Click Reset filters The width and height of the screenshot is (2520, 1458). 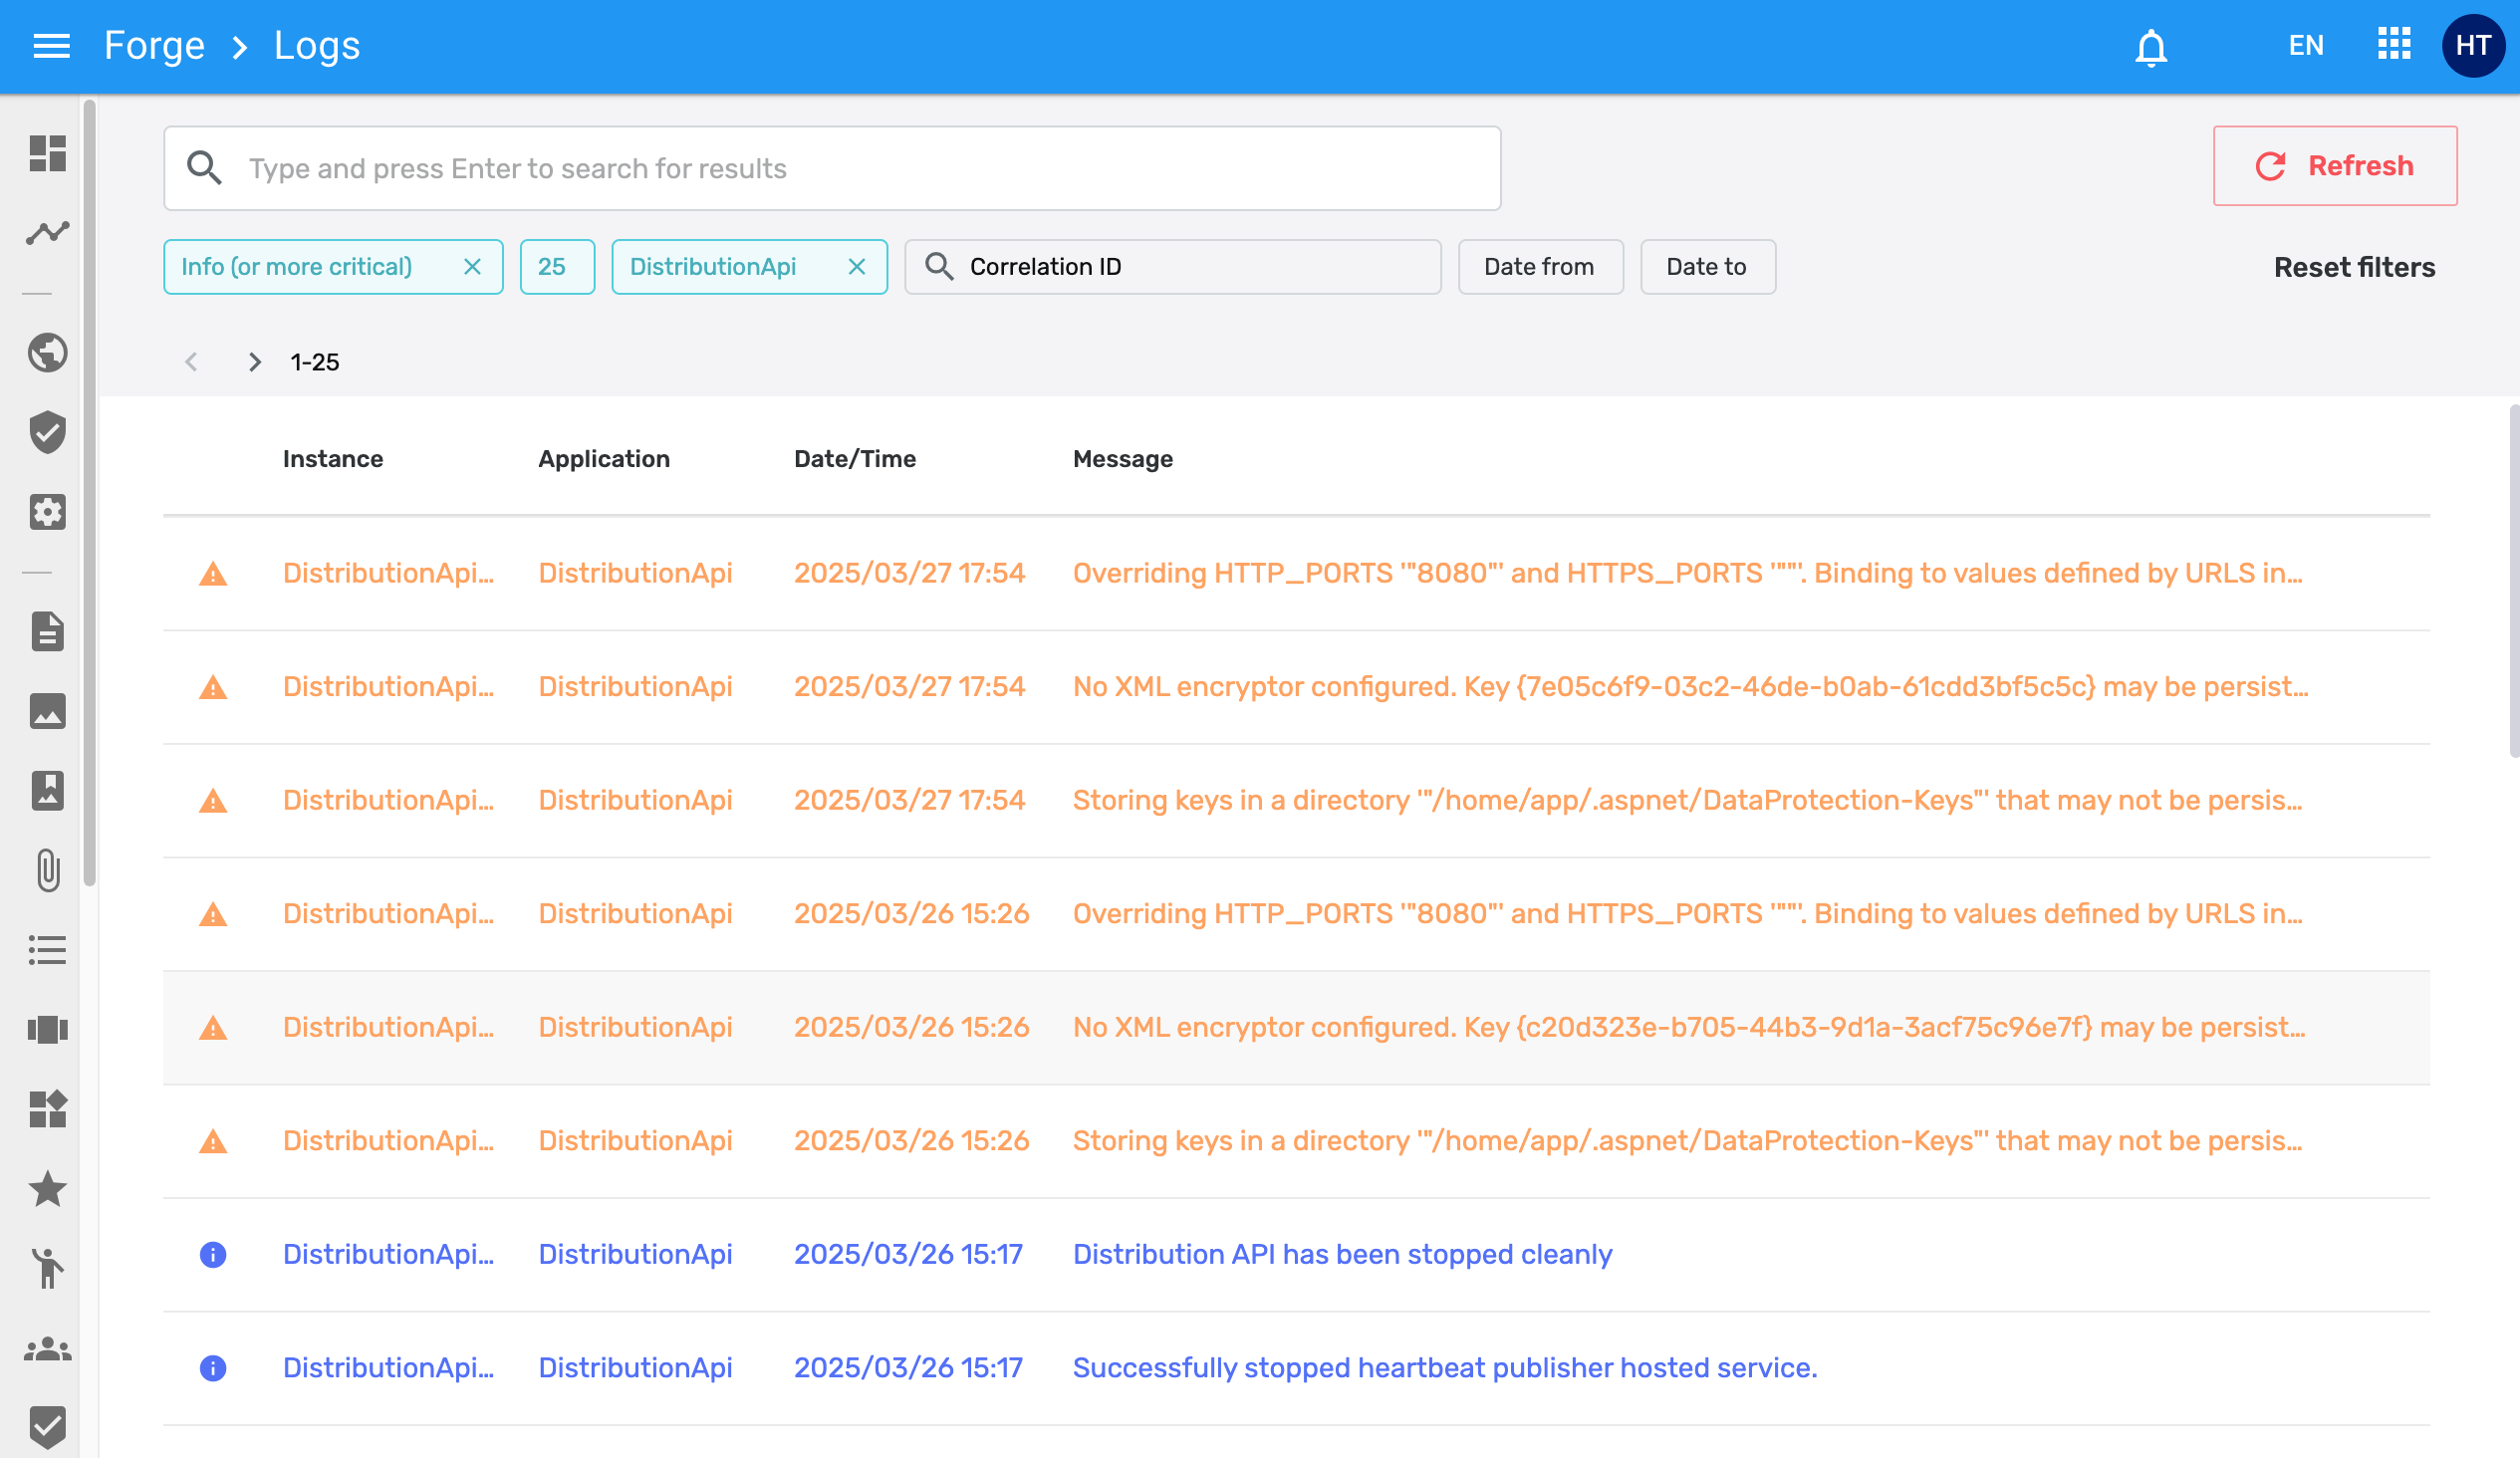2354,268
